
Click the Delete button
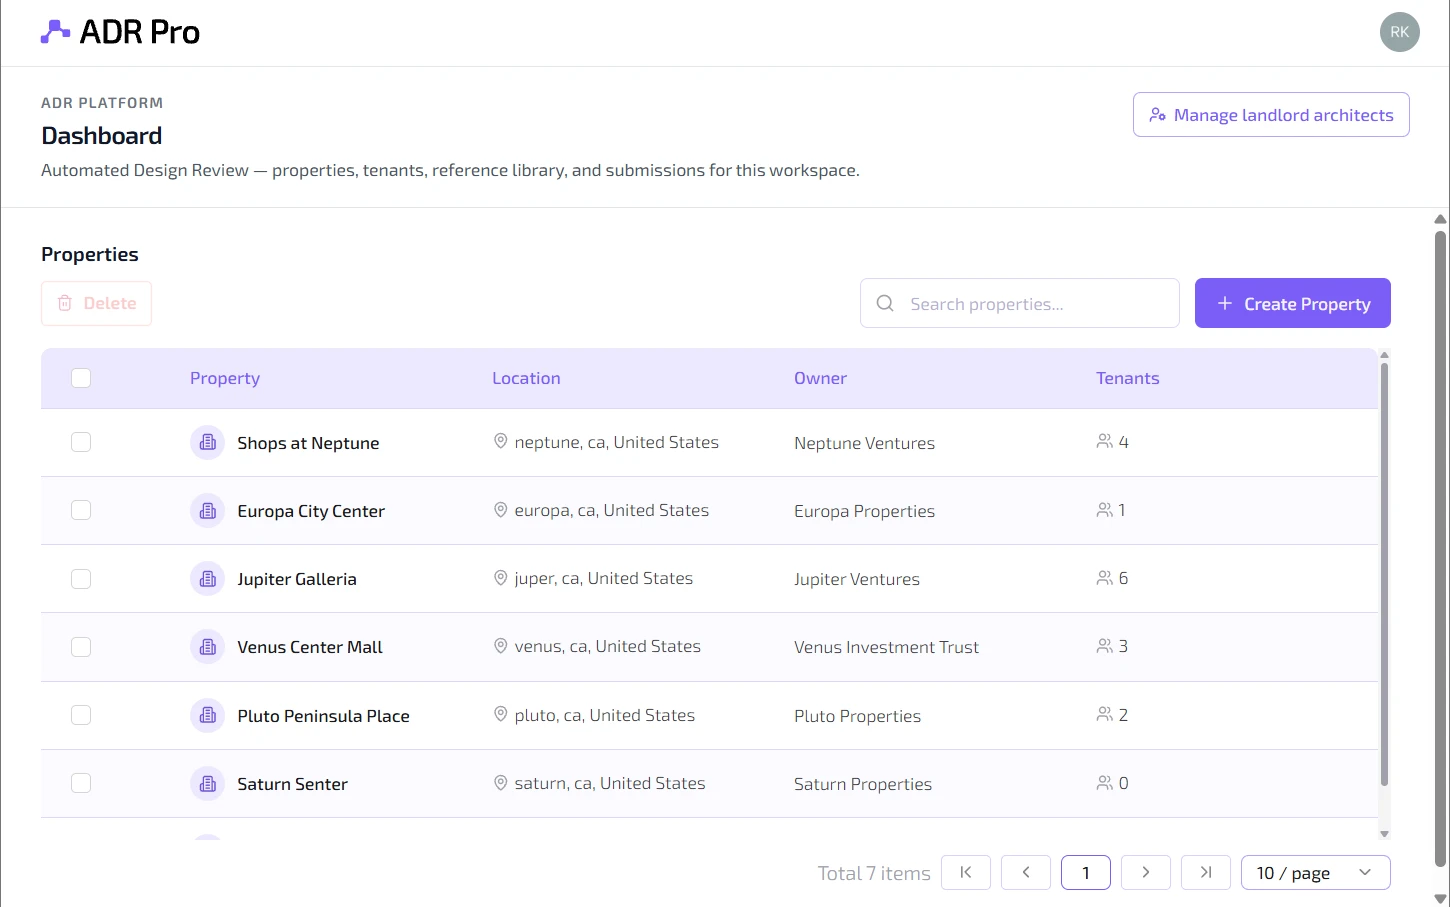[x=96, y=303]
